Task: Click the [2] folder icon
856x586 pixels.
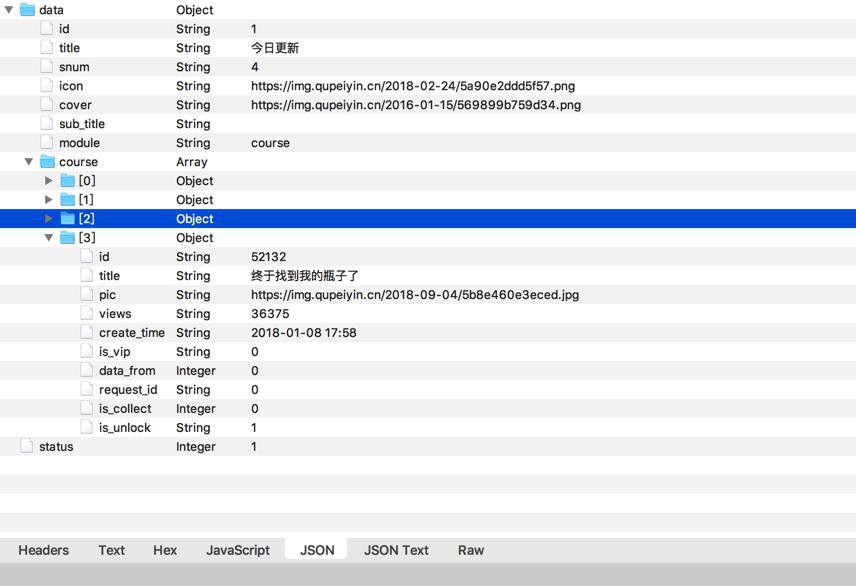Action: [x=67, y=218]
